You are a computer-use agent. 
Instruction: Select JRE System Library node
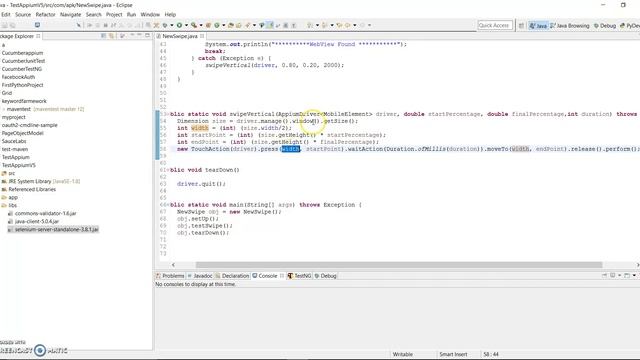tap(41, 181)
